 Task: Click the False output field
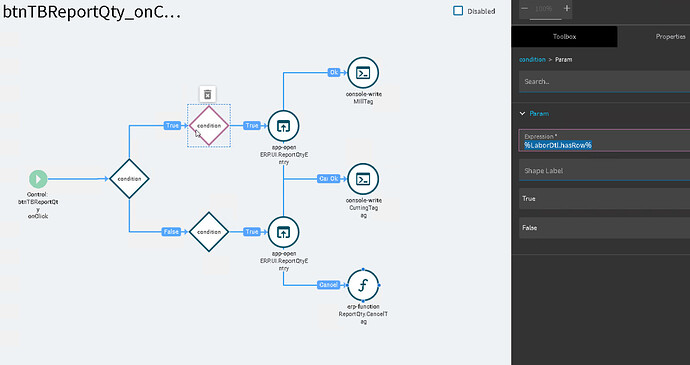605,228
